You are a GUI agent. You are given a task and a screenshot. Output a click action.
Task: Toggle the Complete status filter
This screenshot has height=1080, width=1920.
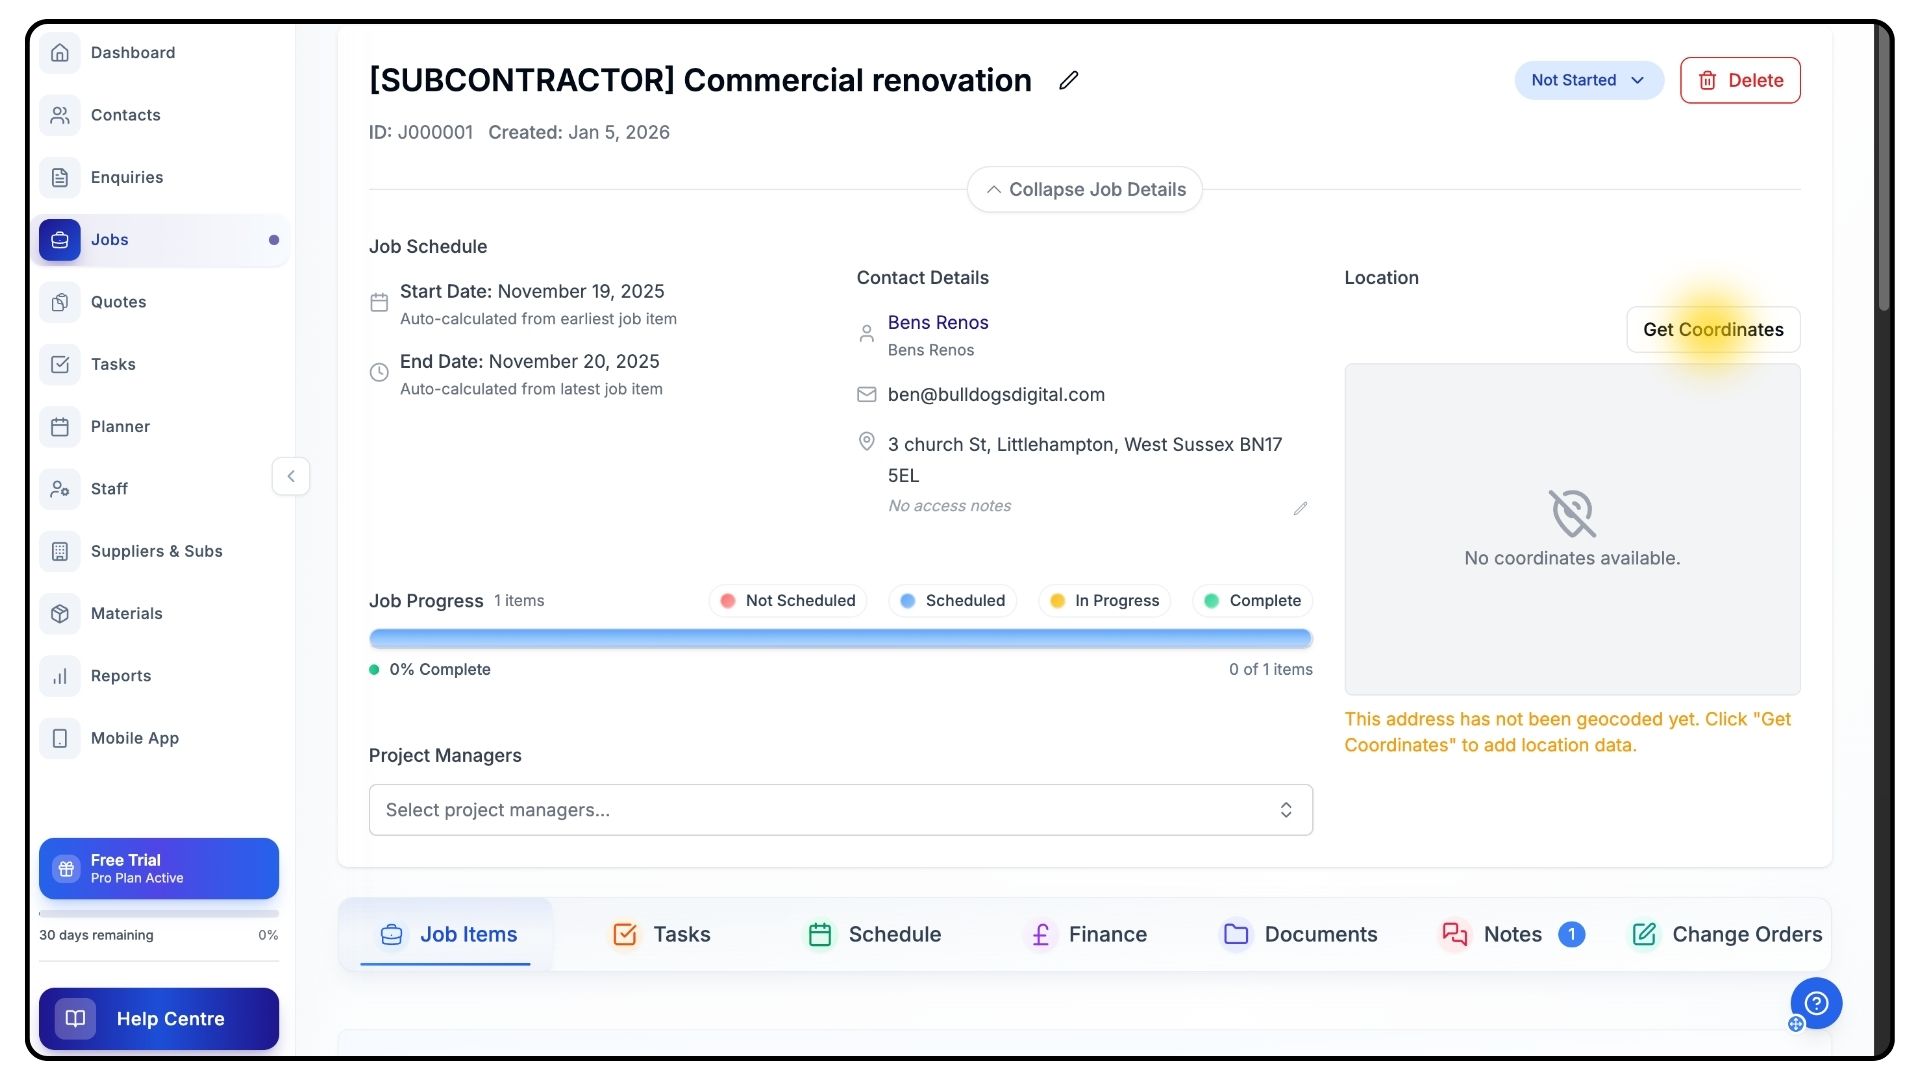(1252, 600)
